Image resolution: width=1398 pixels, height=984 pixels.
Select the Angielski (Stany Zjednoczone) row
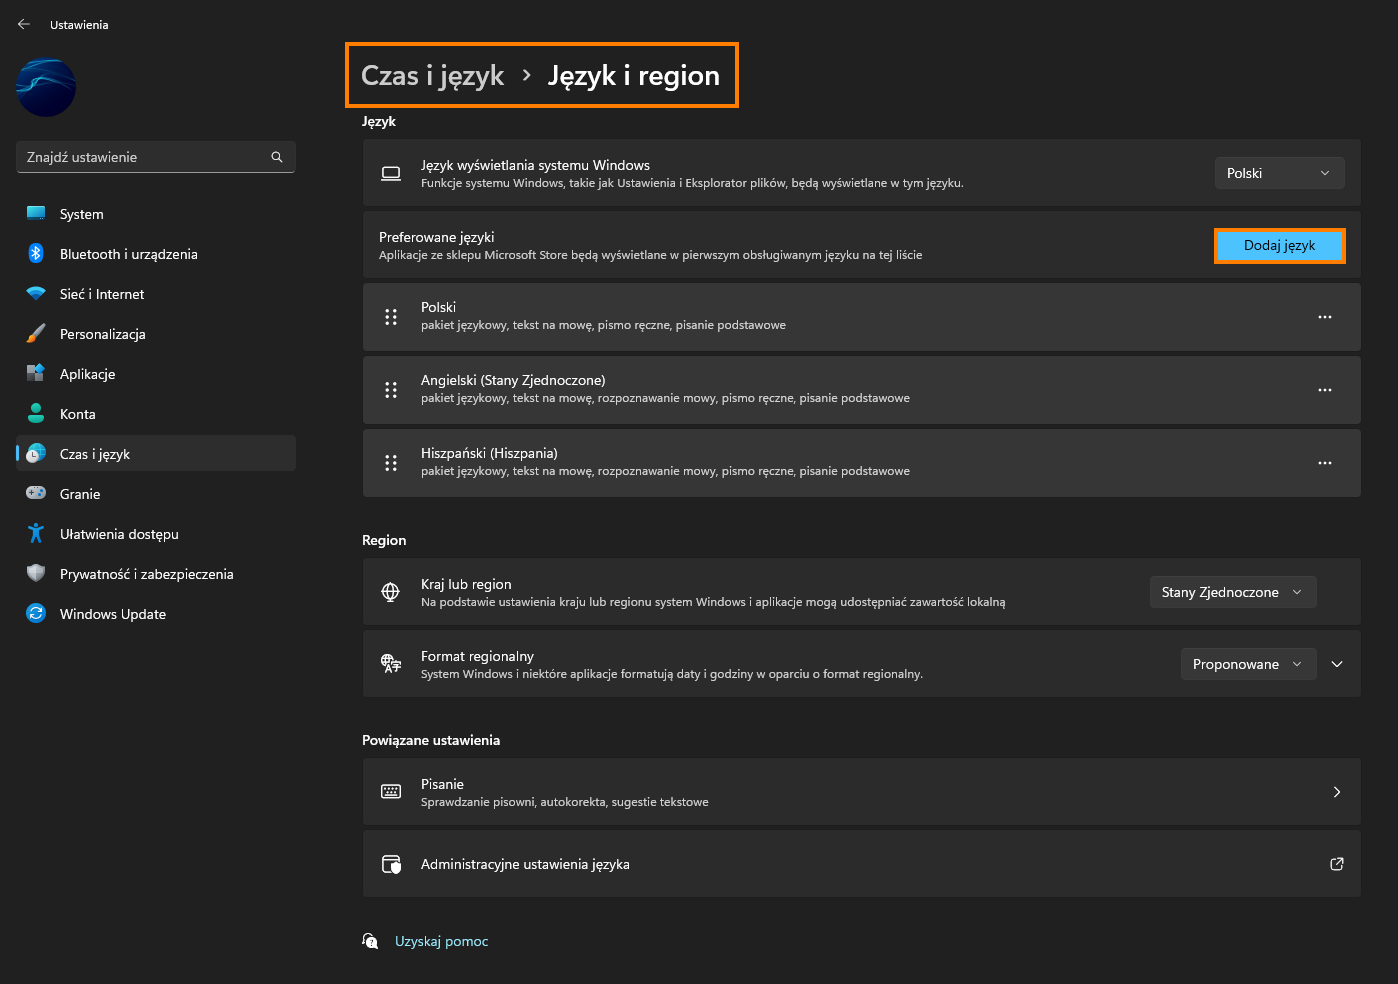(x=862, y=390)
